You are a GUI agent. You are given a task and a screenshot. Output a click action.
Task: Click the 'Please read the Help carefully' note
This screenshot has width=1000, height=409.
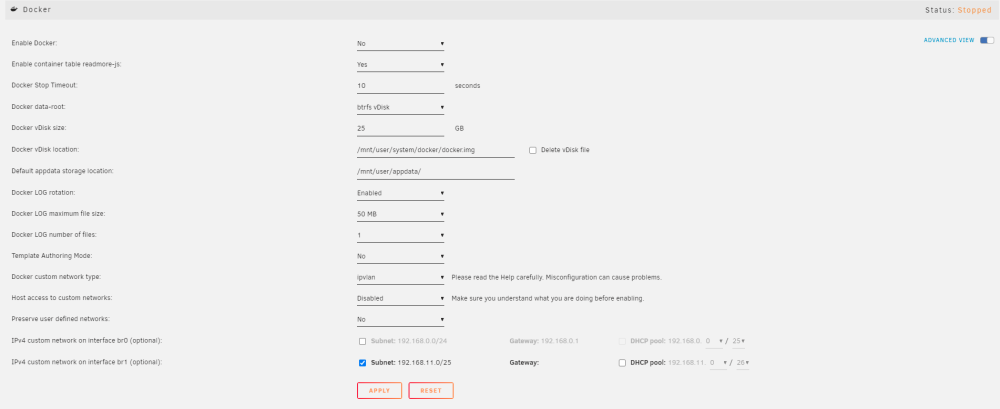[x=557, y=278]
